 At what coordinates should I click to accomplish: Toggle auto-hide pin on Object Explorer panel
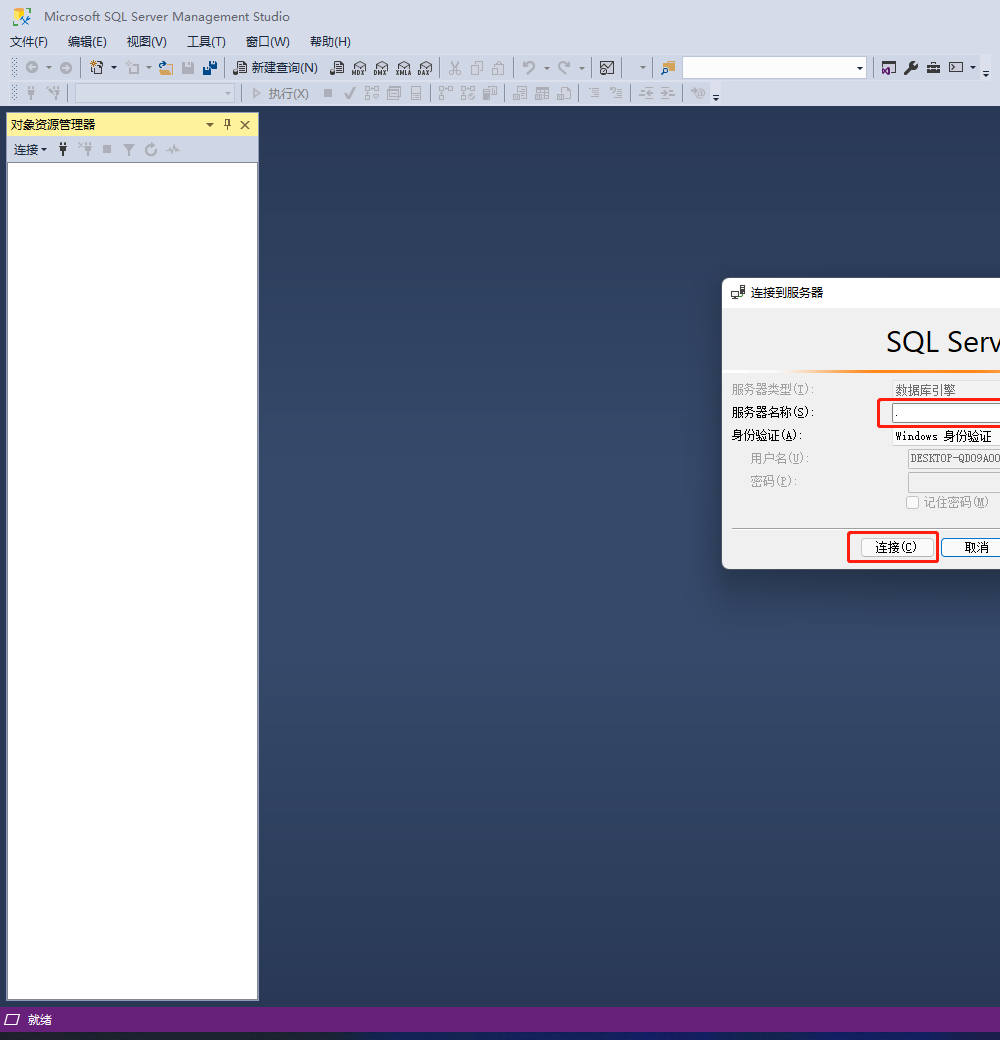click(x=227, y=124)
